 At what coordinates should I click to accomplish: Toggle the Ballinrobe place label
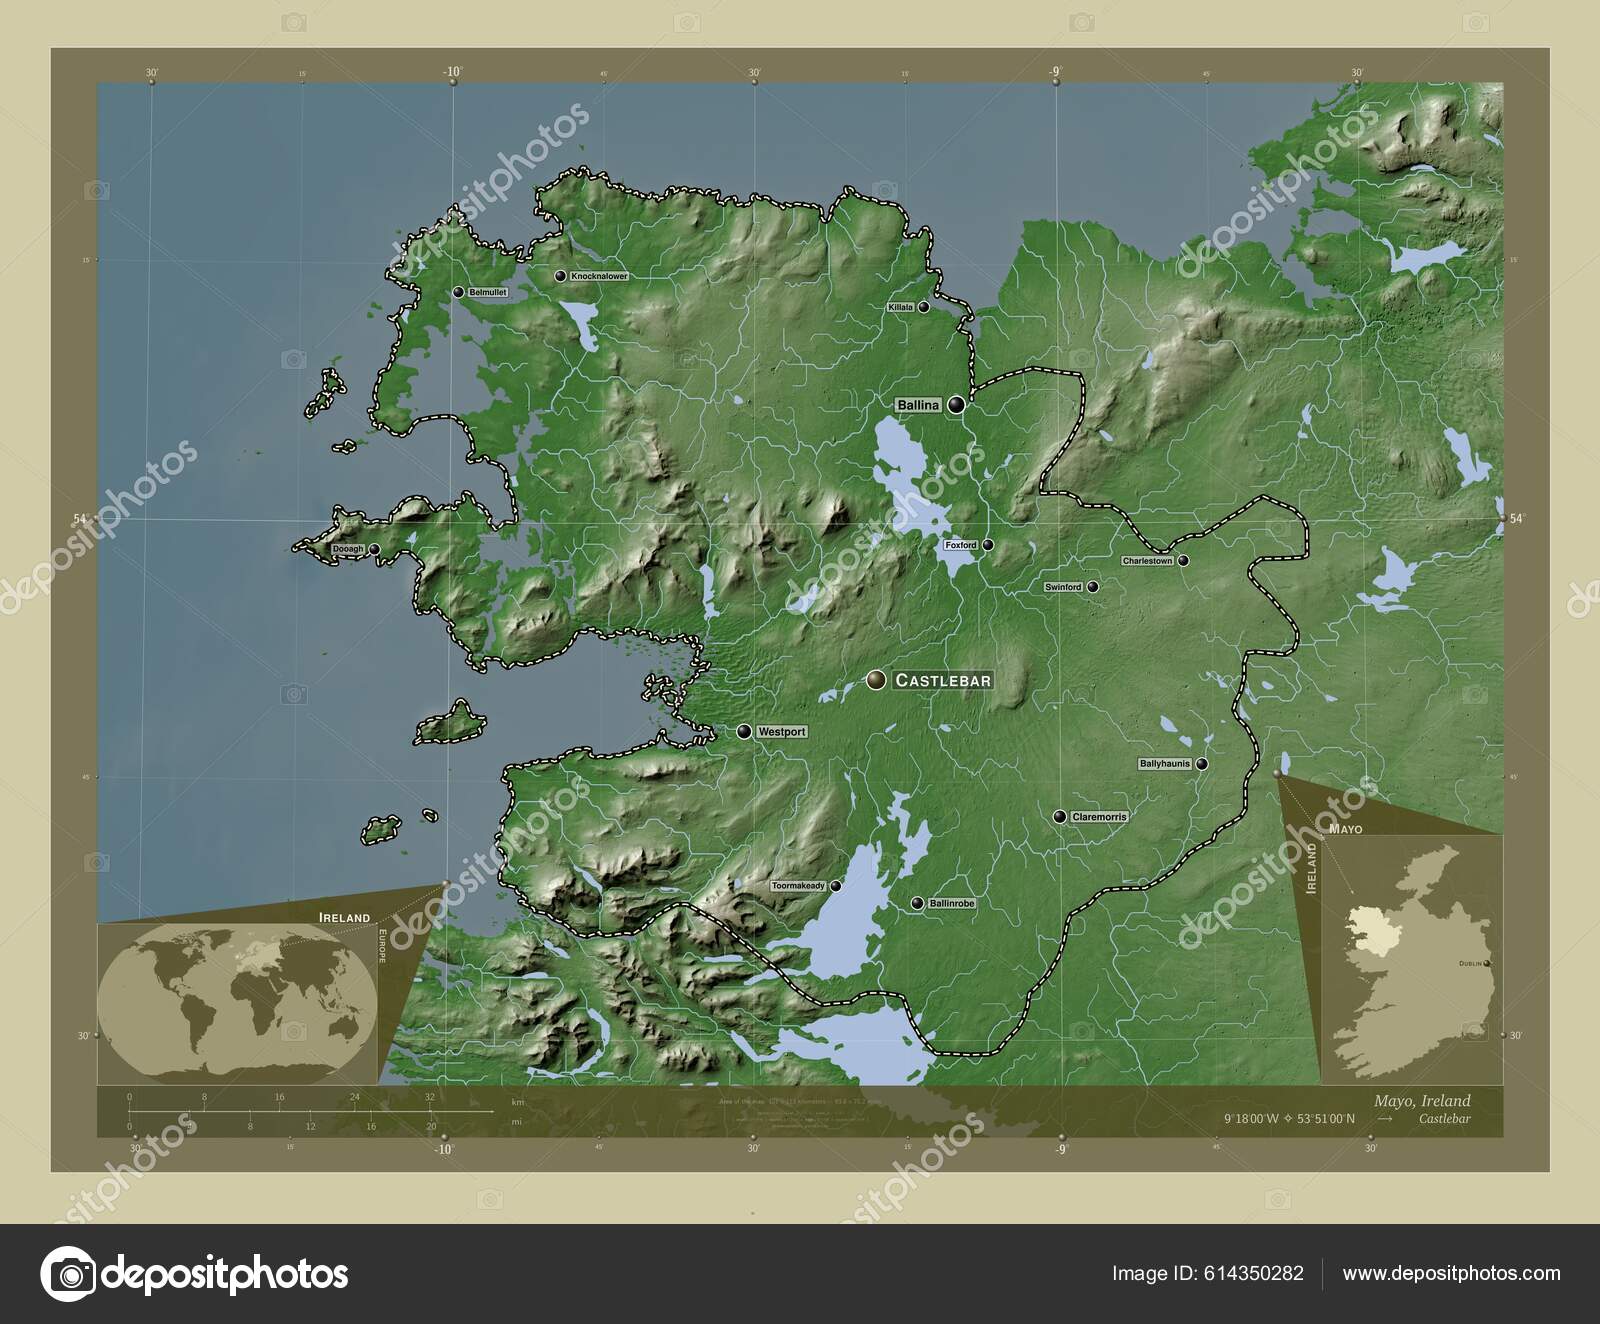coord(951,902)
